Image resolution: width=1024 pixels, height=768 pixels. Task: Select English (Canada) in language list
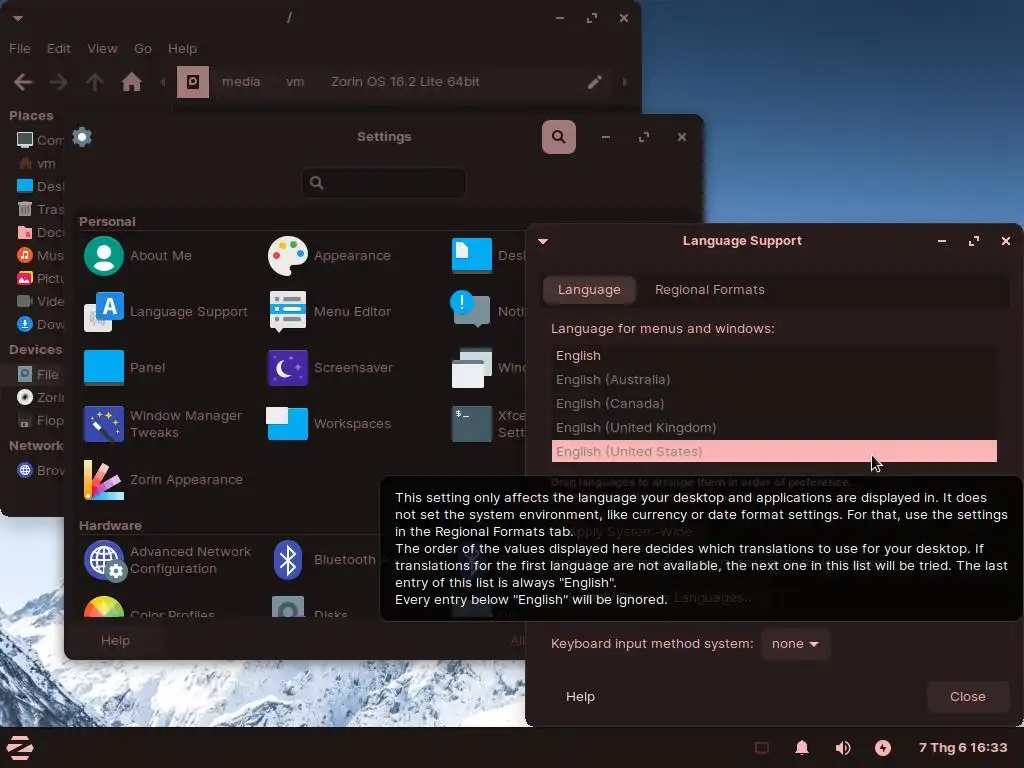(774, 404)
